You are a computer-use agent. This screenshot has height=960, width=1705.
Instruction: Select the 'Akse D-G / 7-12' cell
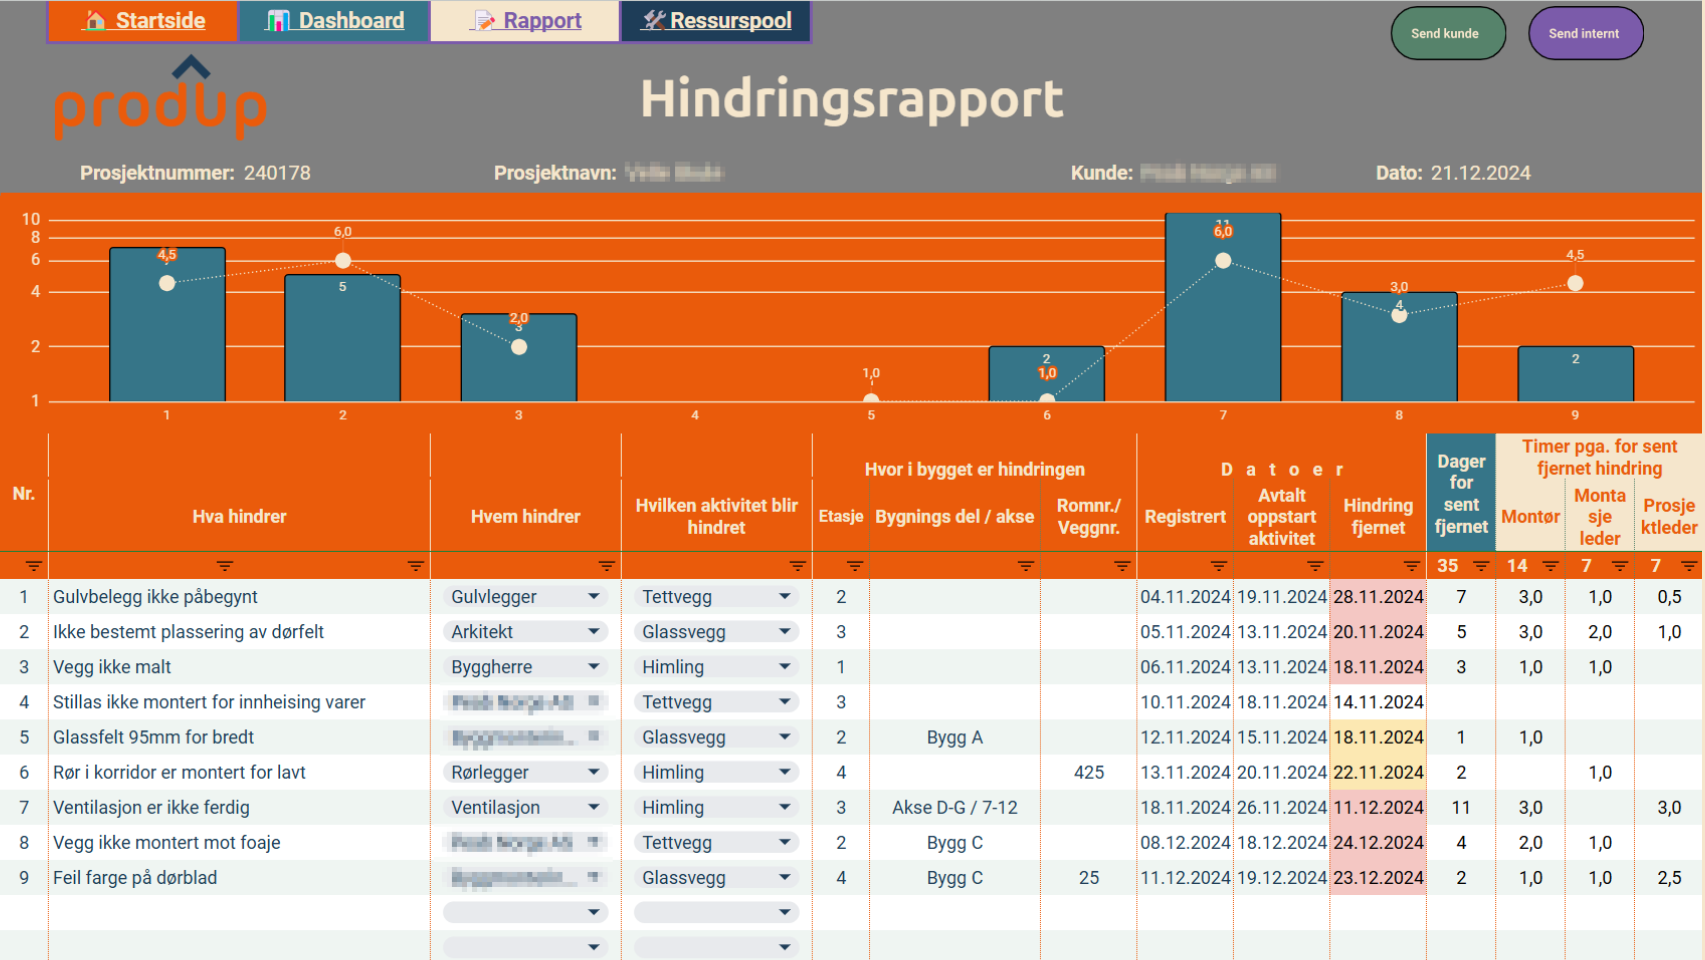[x=955, y=807]
